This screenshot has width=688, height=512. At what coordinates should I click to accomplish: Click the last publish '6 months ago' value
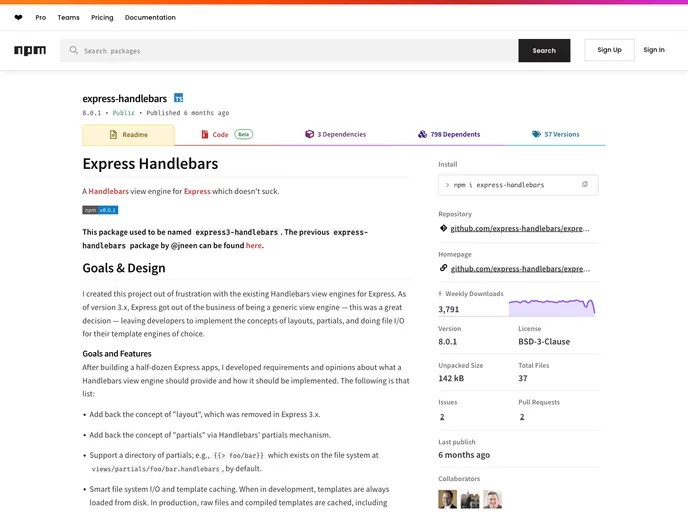point(464,455)
